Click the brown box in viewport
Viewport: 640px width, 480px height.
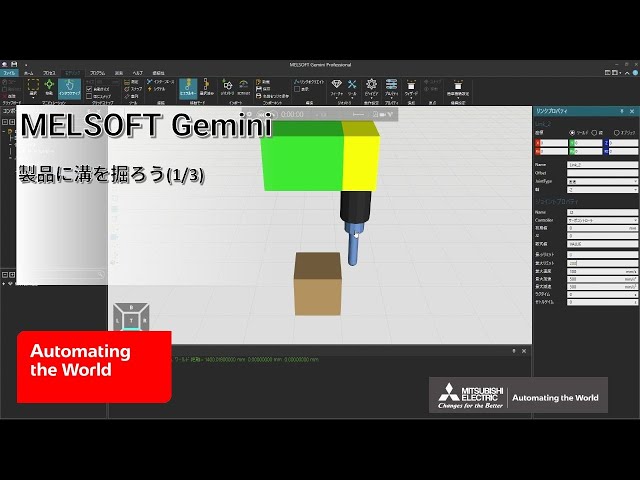click(318, 286)
